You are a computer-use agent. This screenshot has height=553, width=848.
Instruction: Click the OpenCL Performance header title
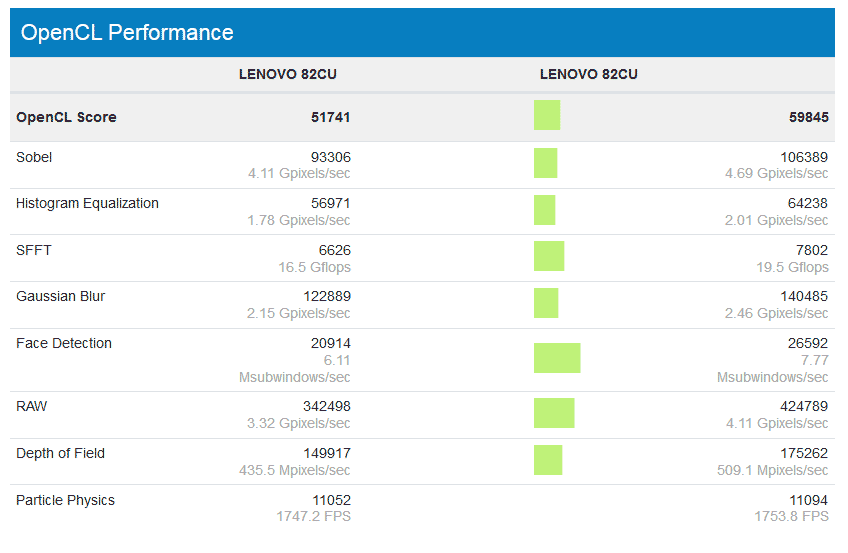(x=127, y=33)
